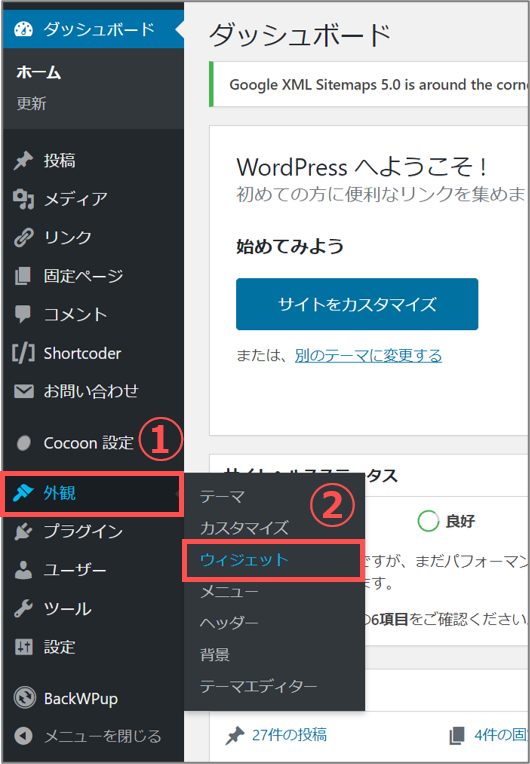Click the Dashboard gauge icon

[23, 29]
